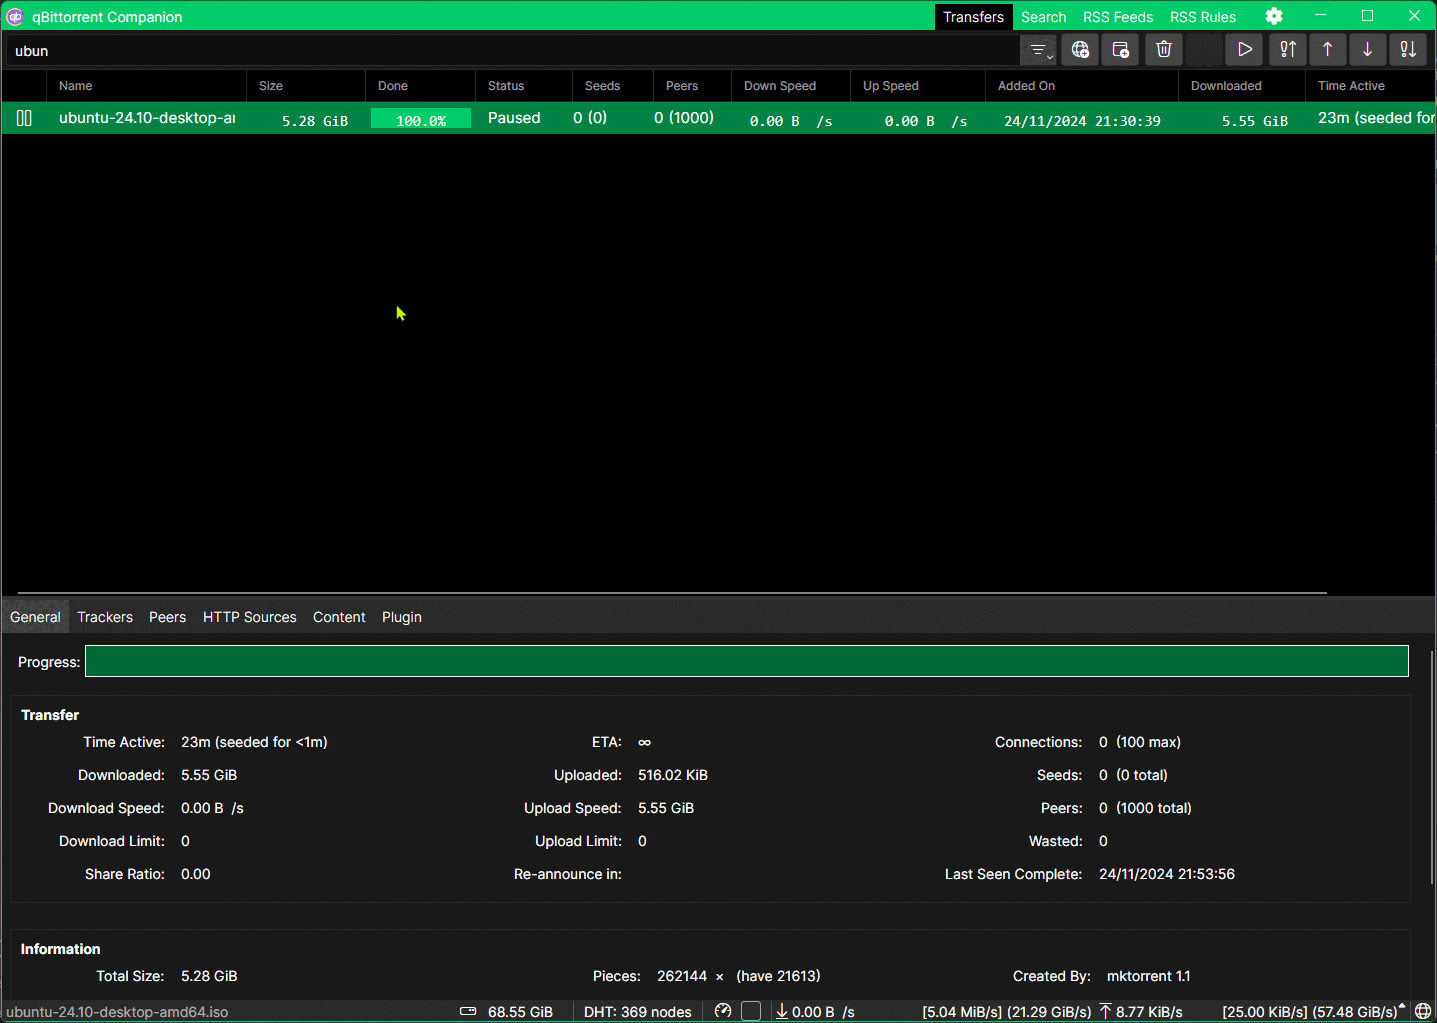This screenshot has width=1437, height=1023.
Task: Move torrent to bottom priority
Action: [1408, 50]
